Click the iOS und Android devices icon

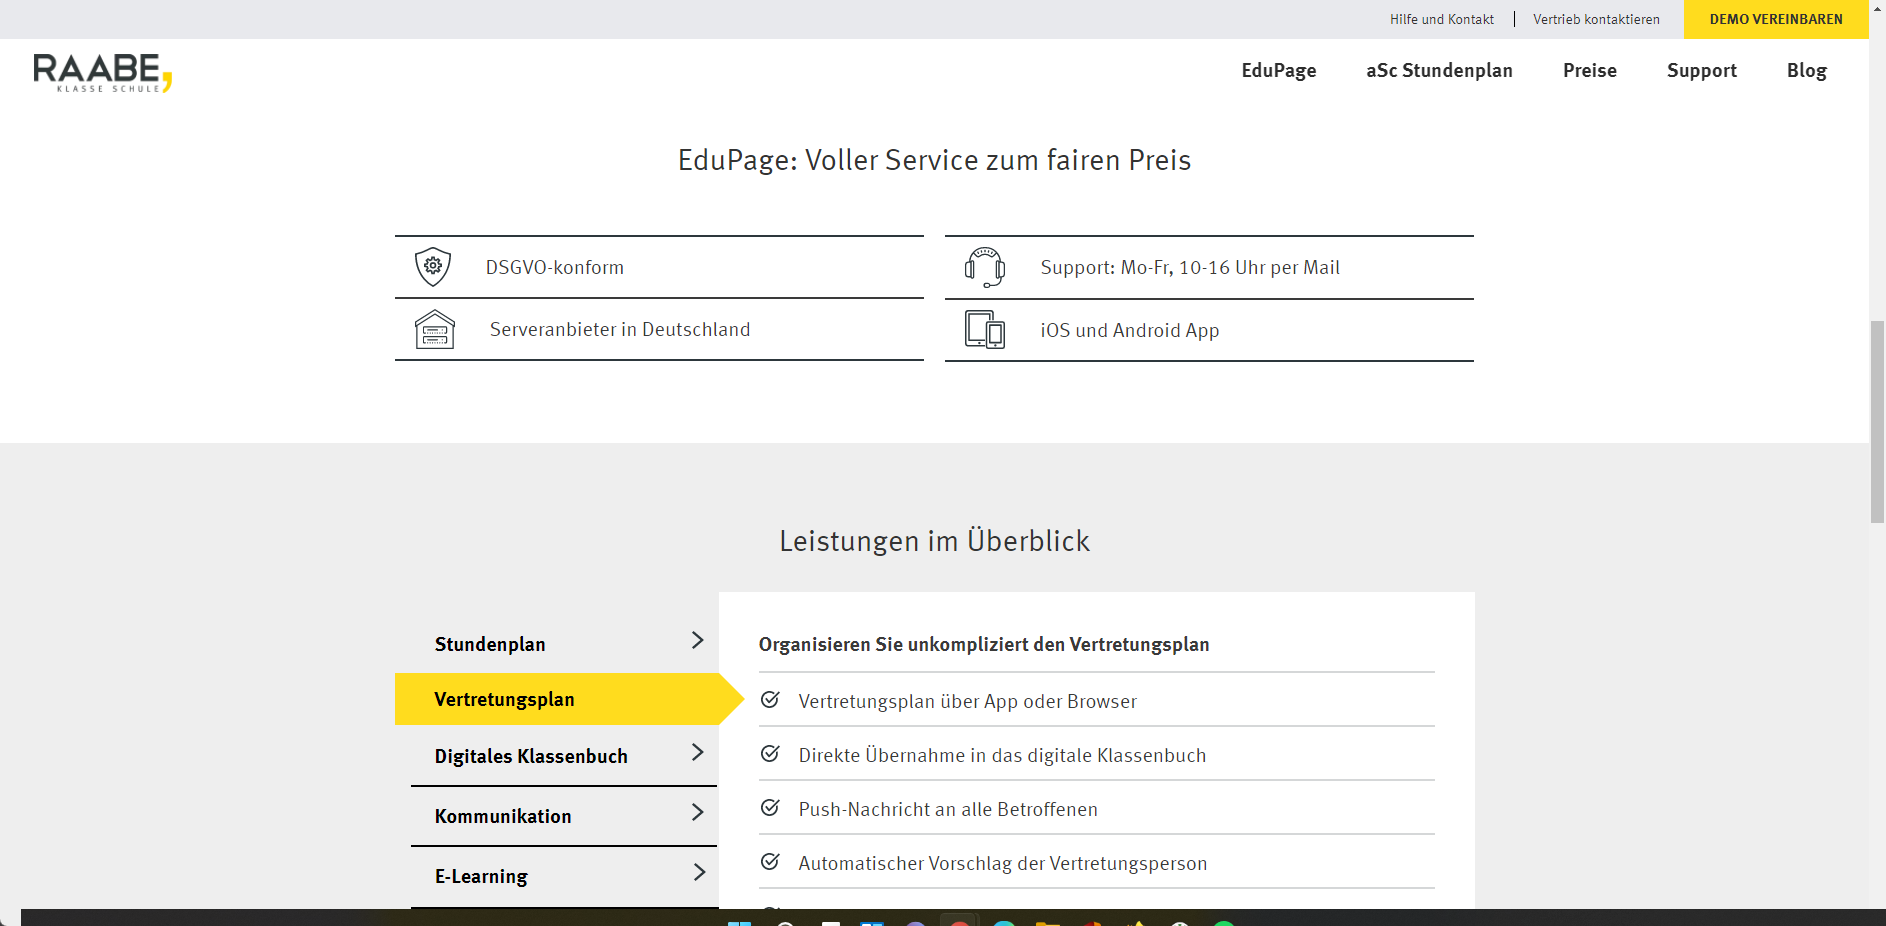(x=985, y=329)
